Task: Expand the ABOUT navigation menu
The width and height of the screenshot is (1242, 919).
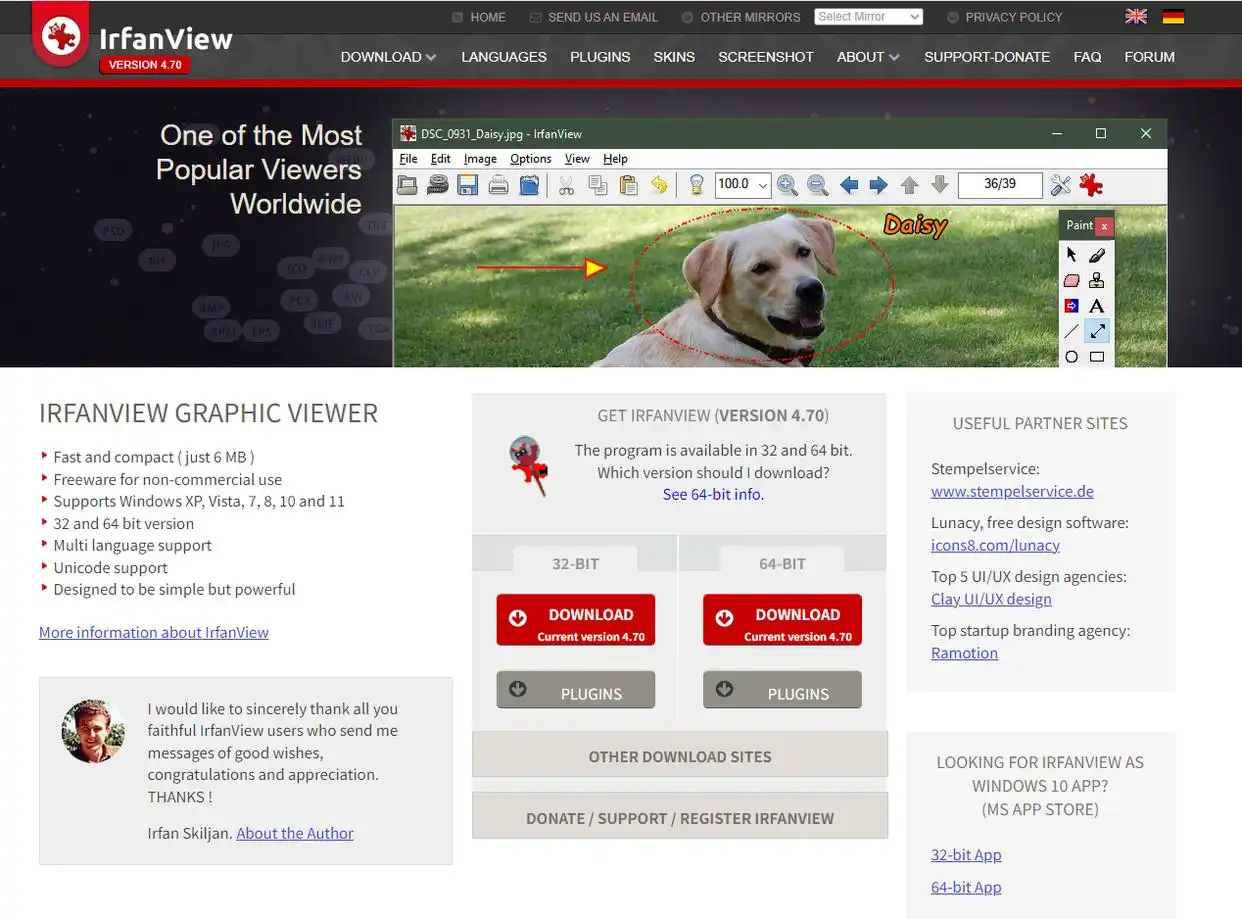Action: click(868, 57)
